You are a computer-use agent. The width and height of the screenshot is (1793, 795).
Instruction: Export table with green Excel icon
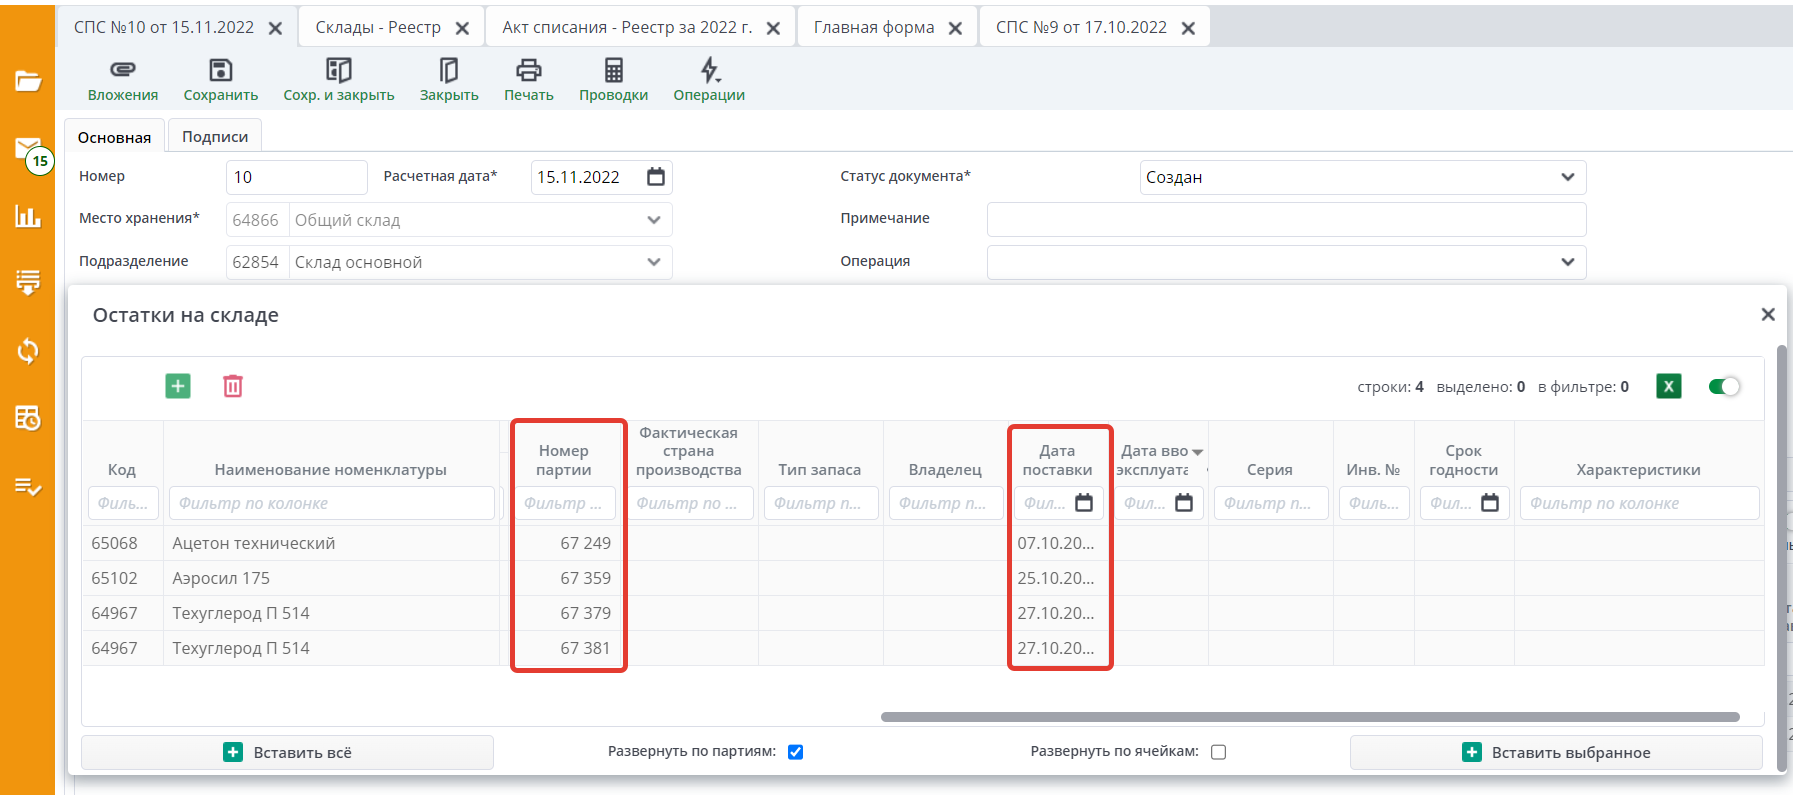click(x=1668, y=386)
